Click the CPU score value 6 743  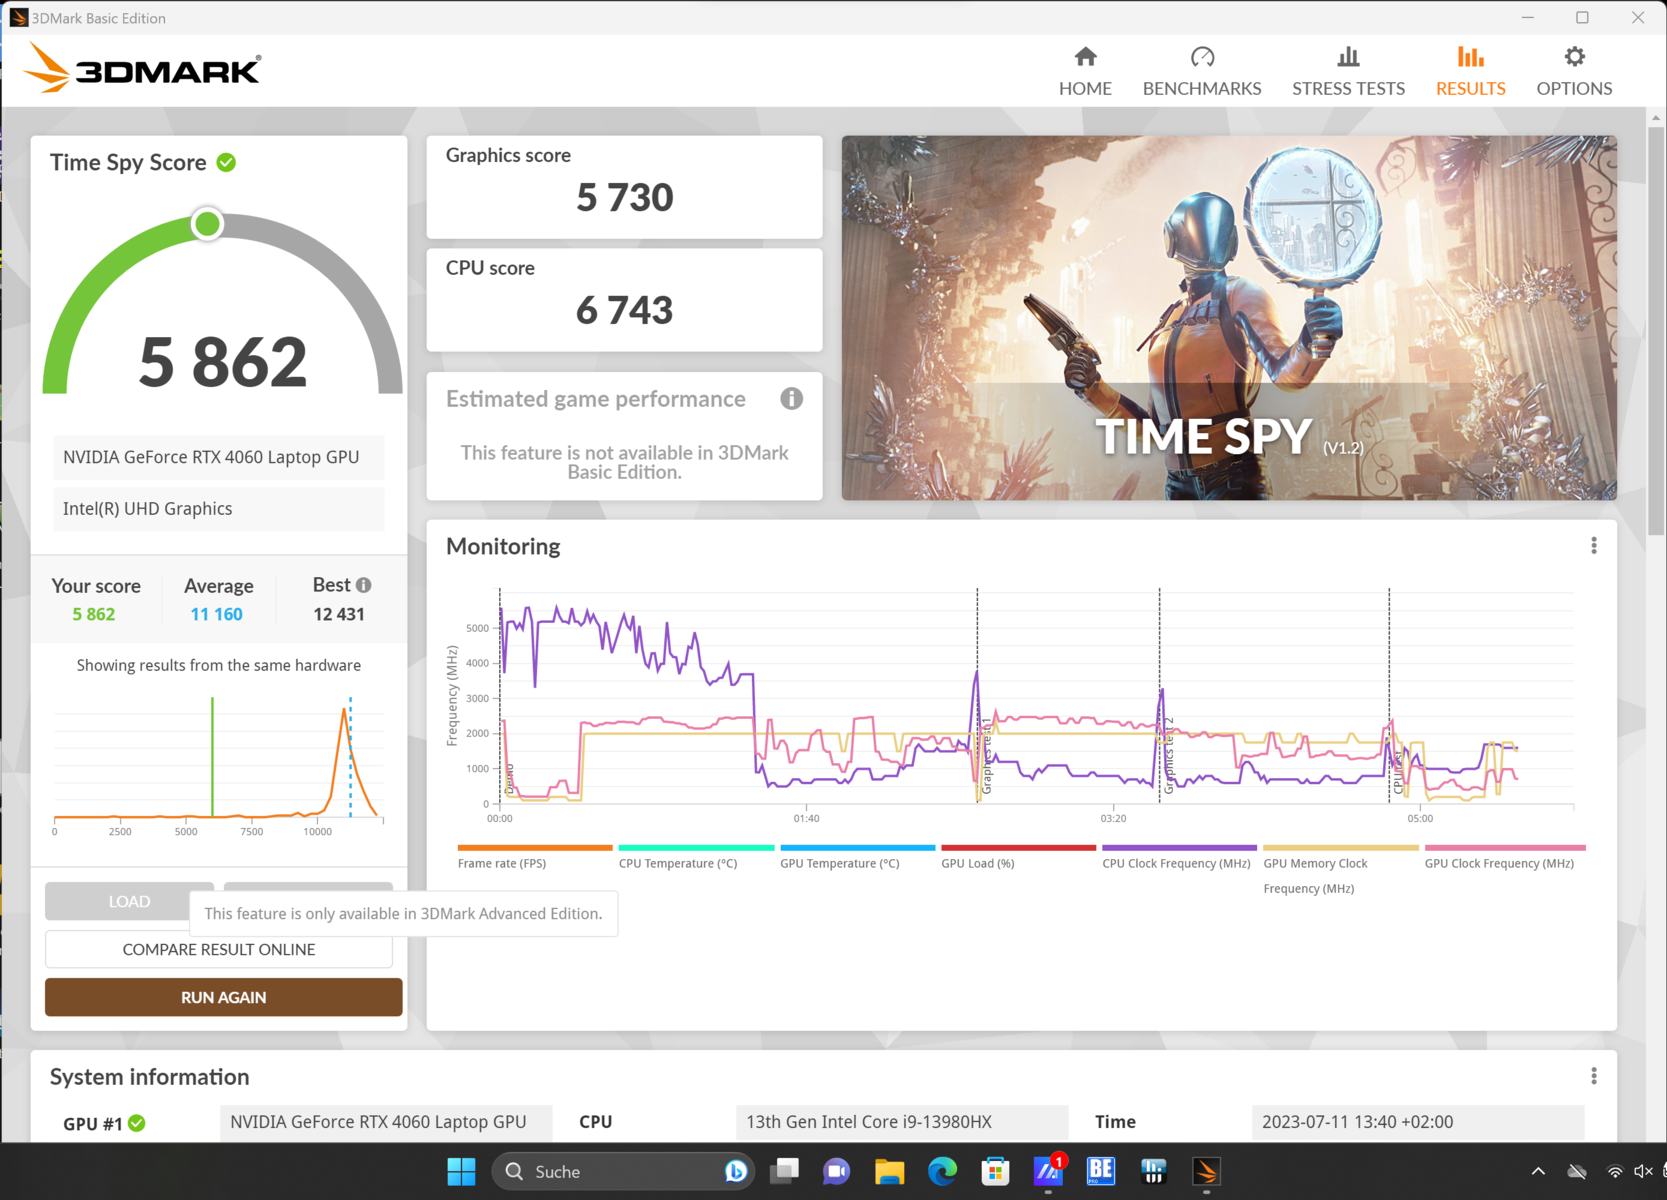click(x=625, y=311)
